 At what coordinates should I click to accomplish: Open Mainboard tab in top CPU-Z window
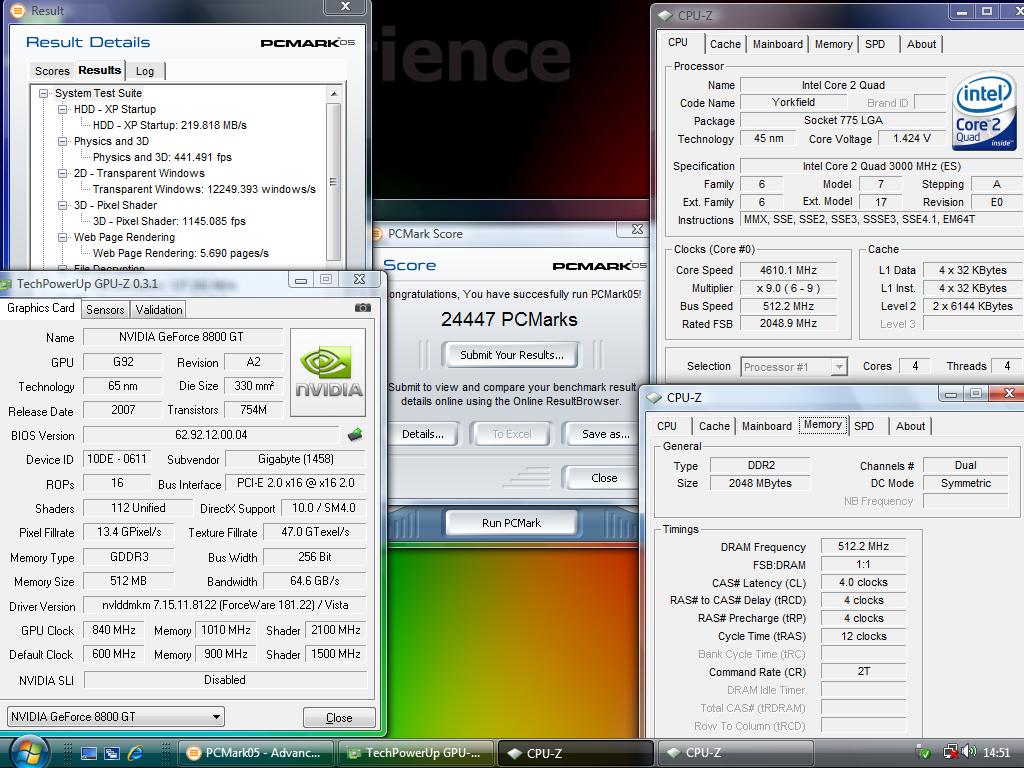pos(777,44)
